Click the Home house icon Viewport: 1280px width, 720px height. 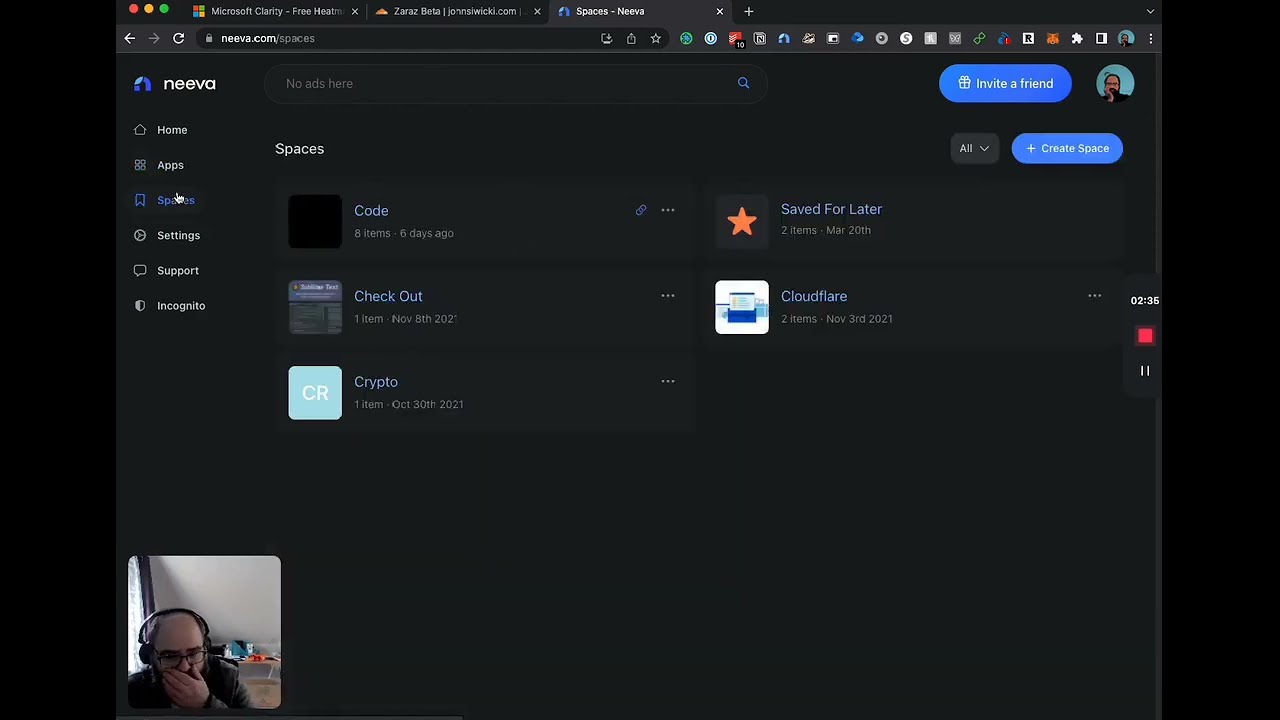tap(140, 130)
